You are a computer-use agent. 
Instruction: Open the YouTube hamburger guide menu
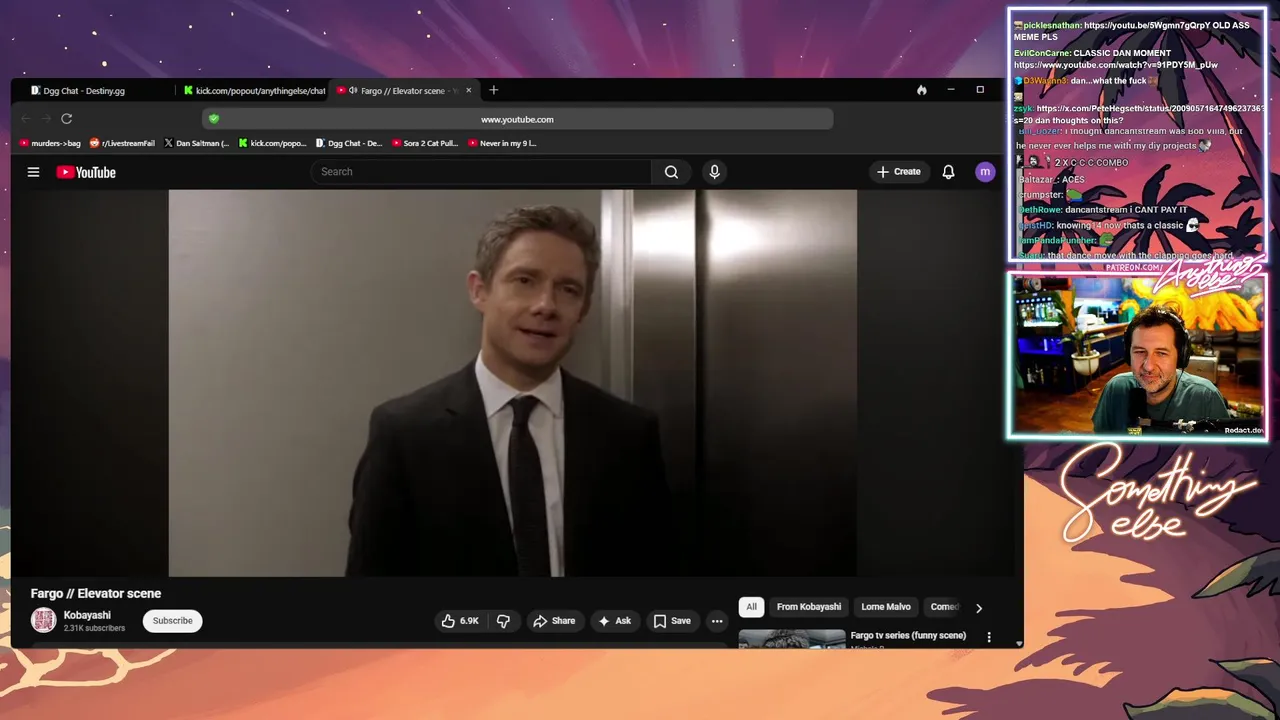[33, 172]
